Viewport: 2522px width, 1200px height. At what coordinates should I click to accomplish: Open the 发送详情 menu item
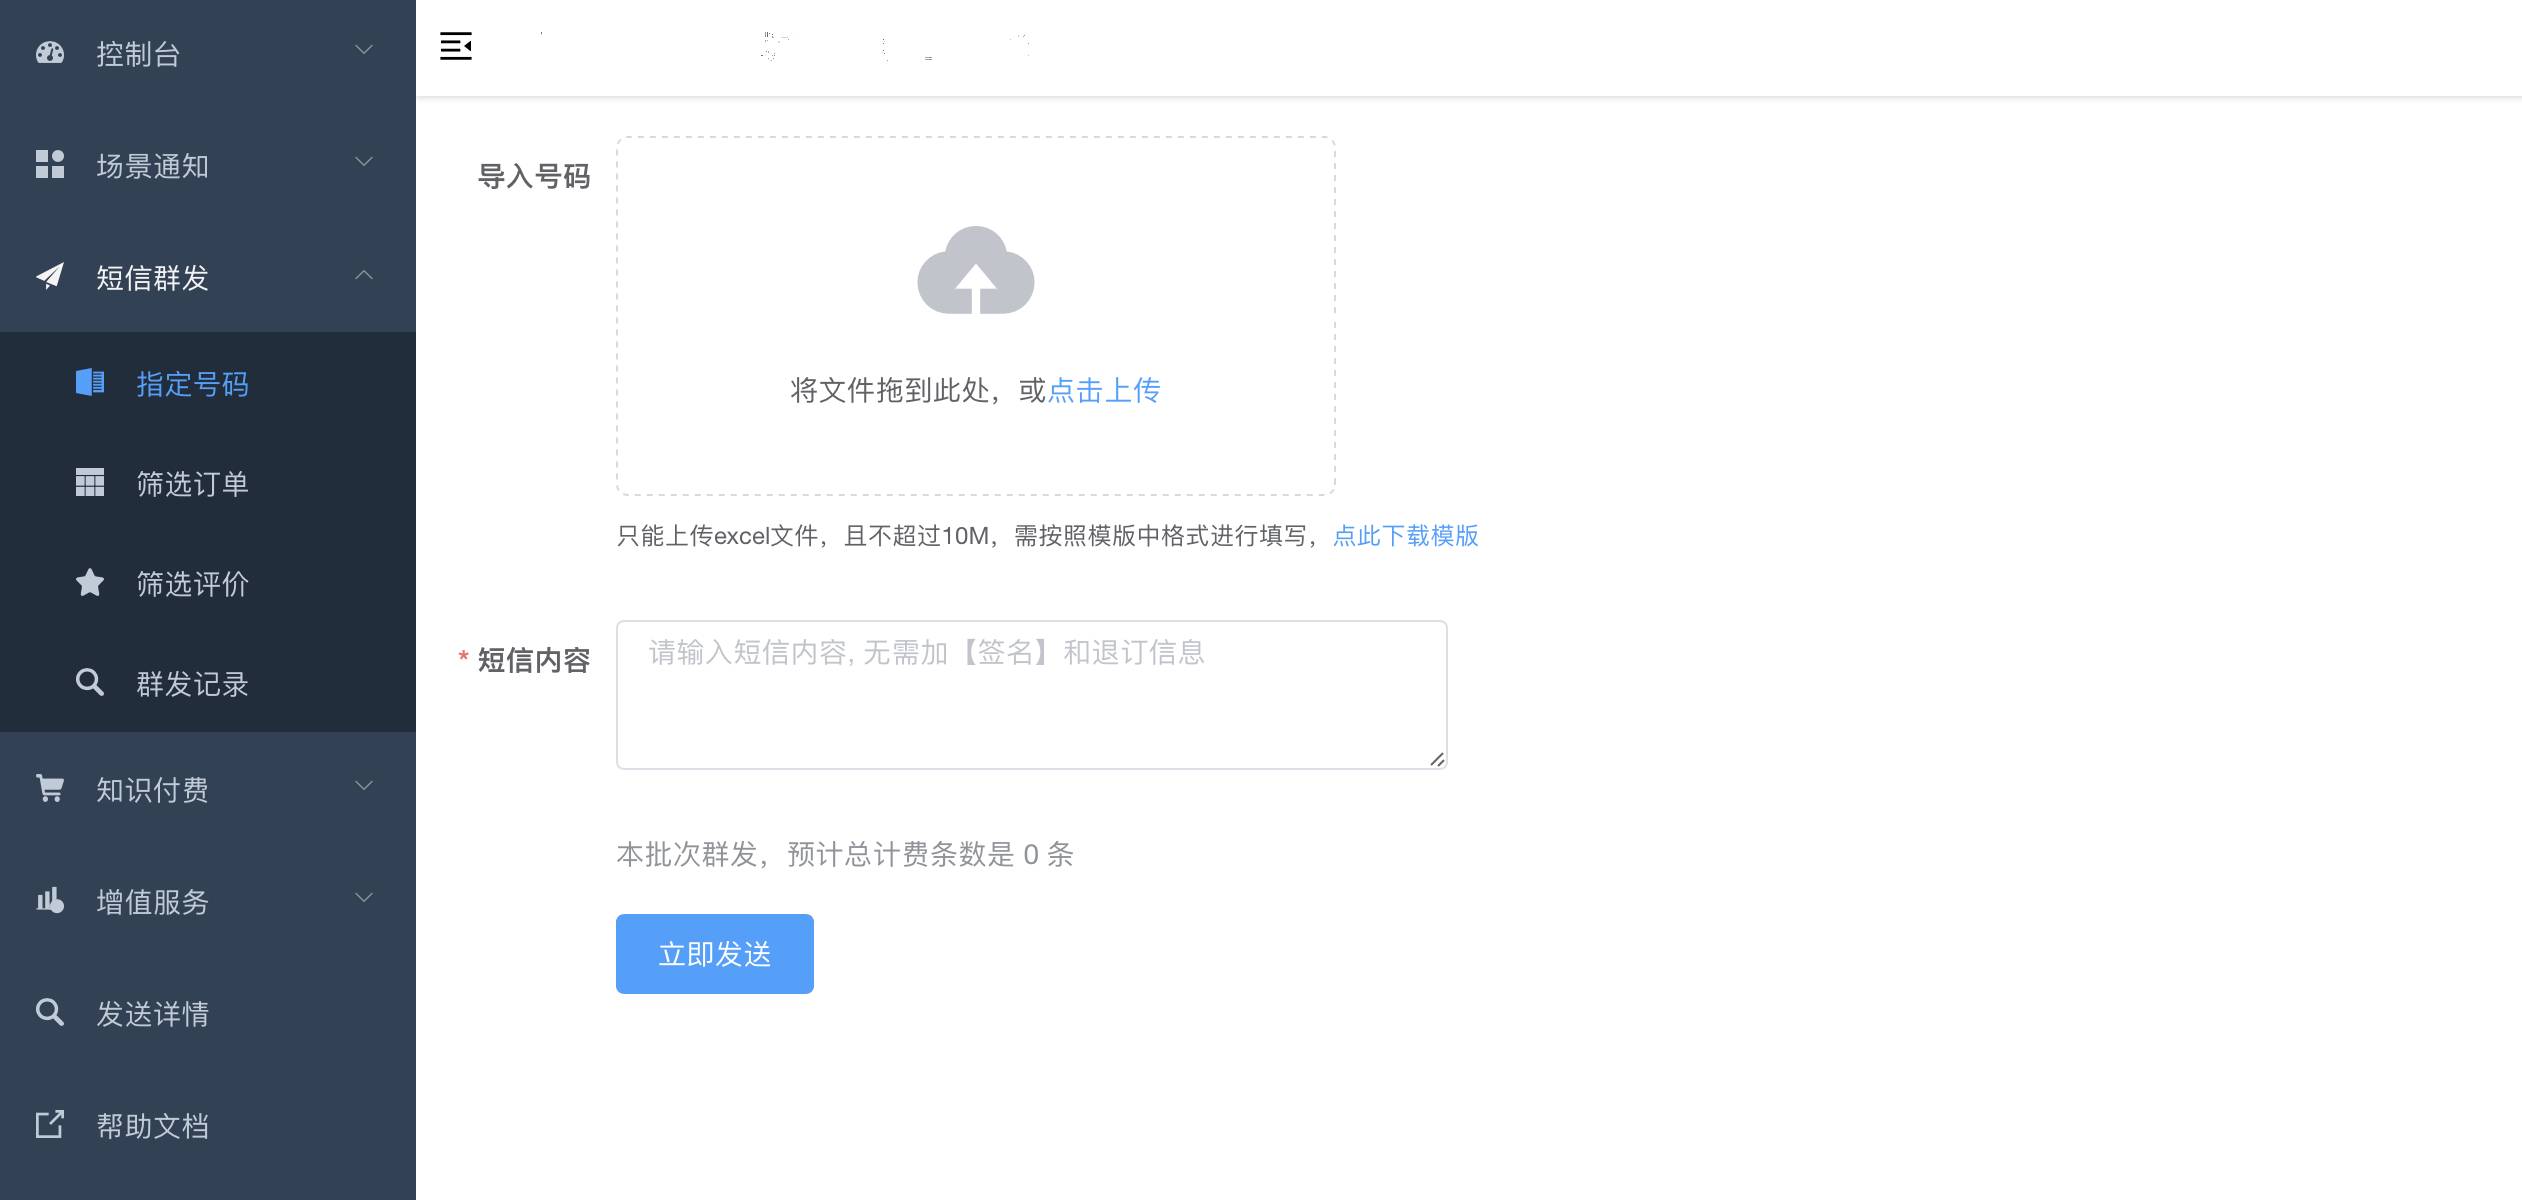click(208, 1012)
